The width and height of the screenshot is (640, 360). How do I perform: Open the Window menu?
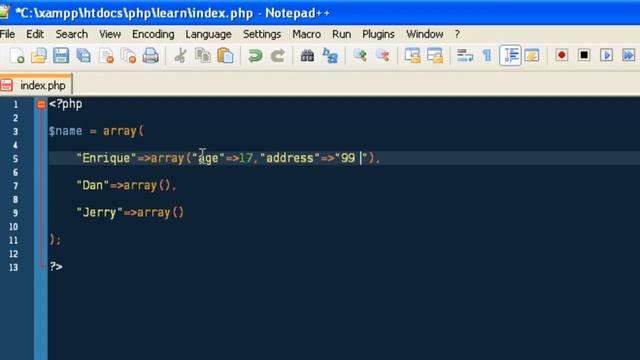[425, 34]
